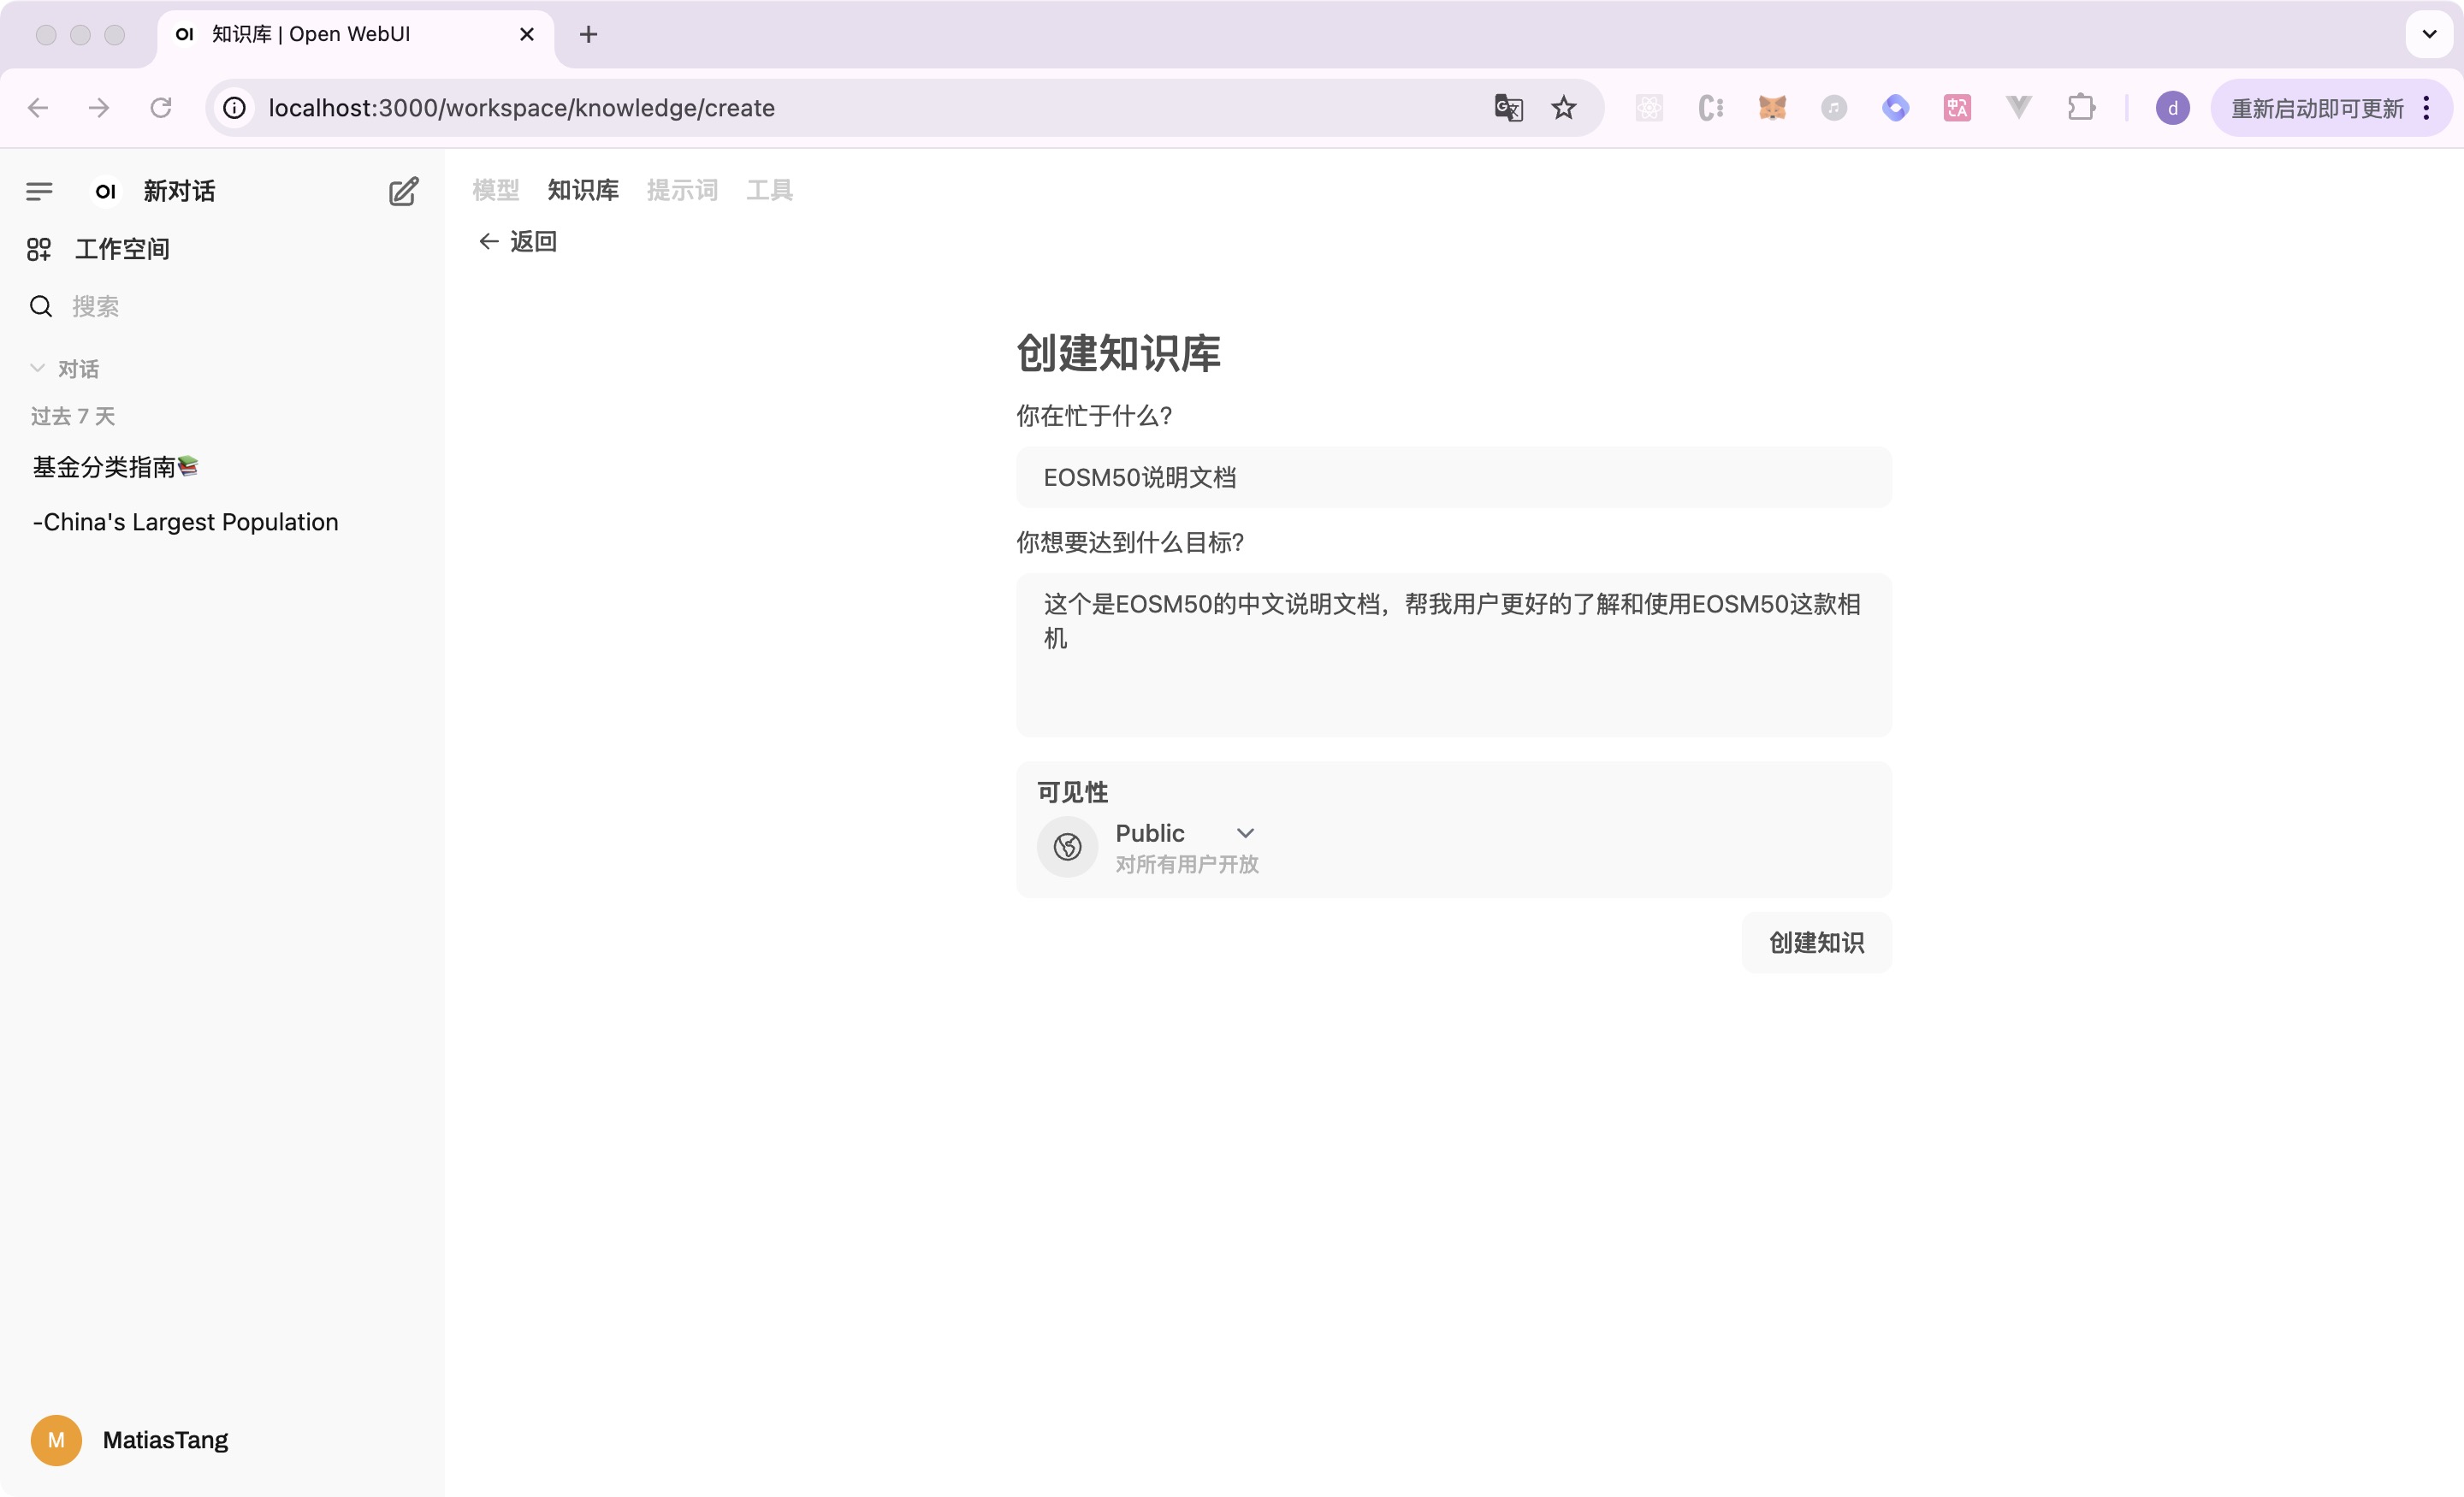Screen dimensions: 2464x1497
Task: Click the 对所有用户开放 description text
Action: click(1187, 864)
